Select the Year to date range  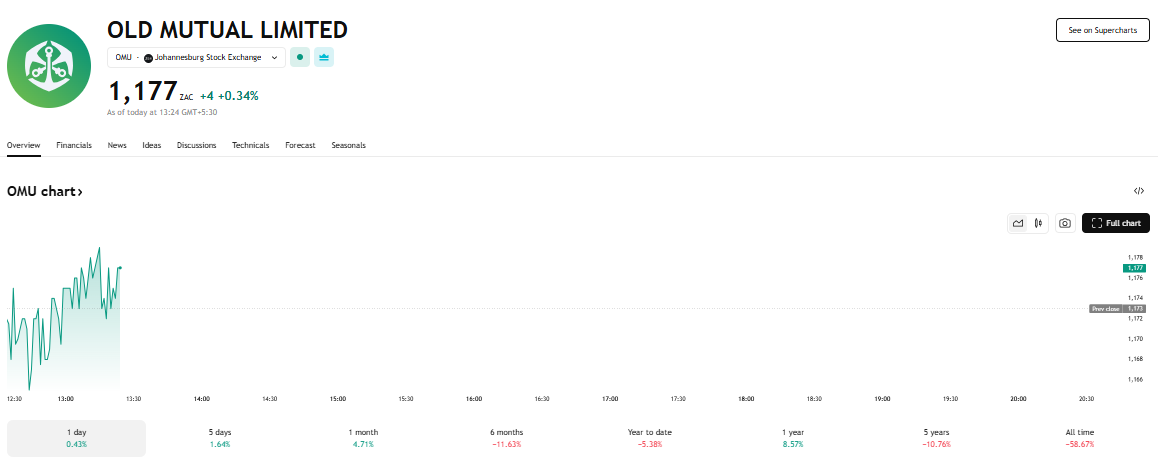tap(649, 437)
